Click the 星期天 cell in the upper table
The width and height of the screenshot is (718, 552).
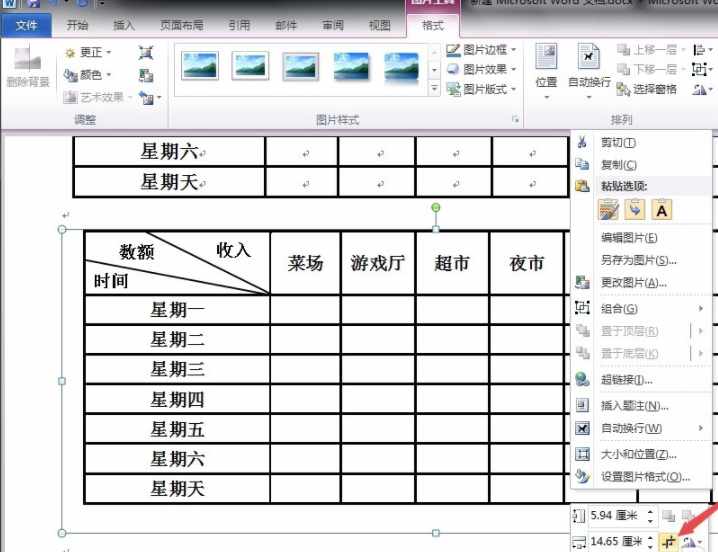[x=169, y=182]
